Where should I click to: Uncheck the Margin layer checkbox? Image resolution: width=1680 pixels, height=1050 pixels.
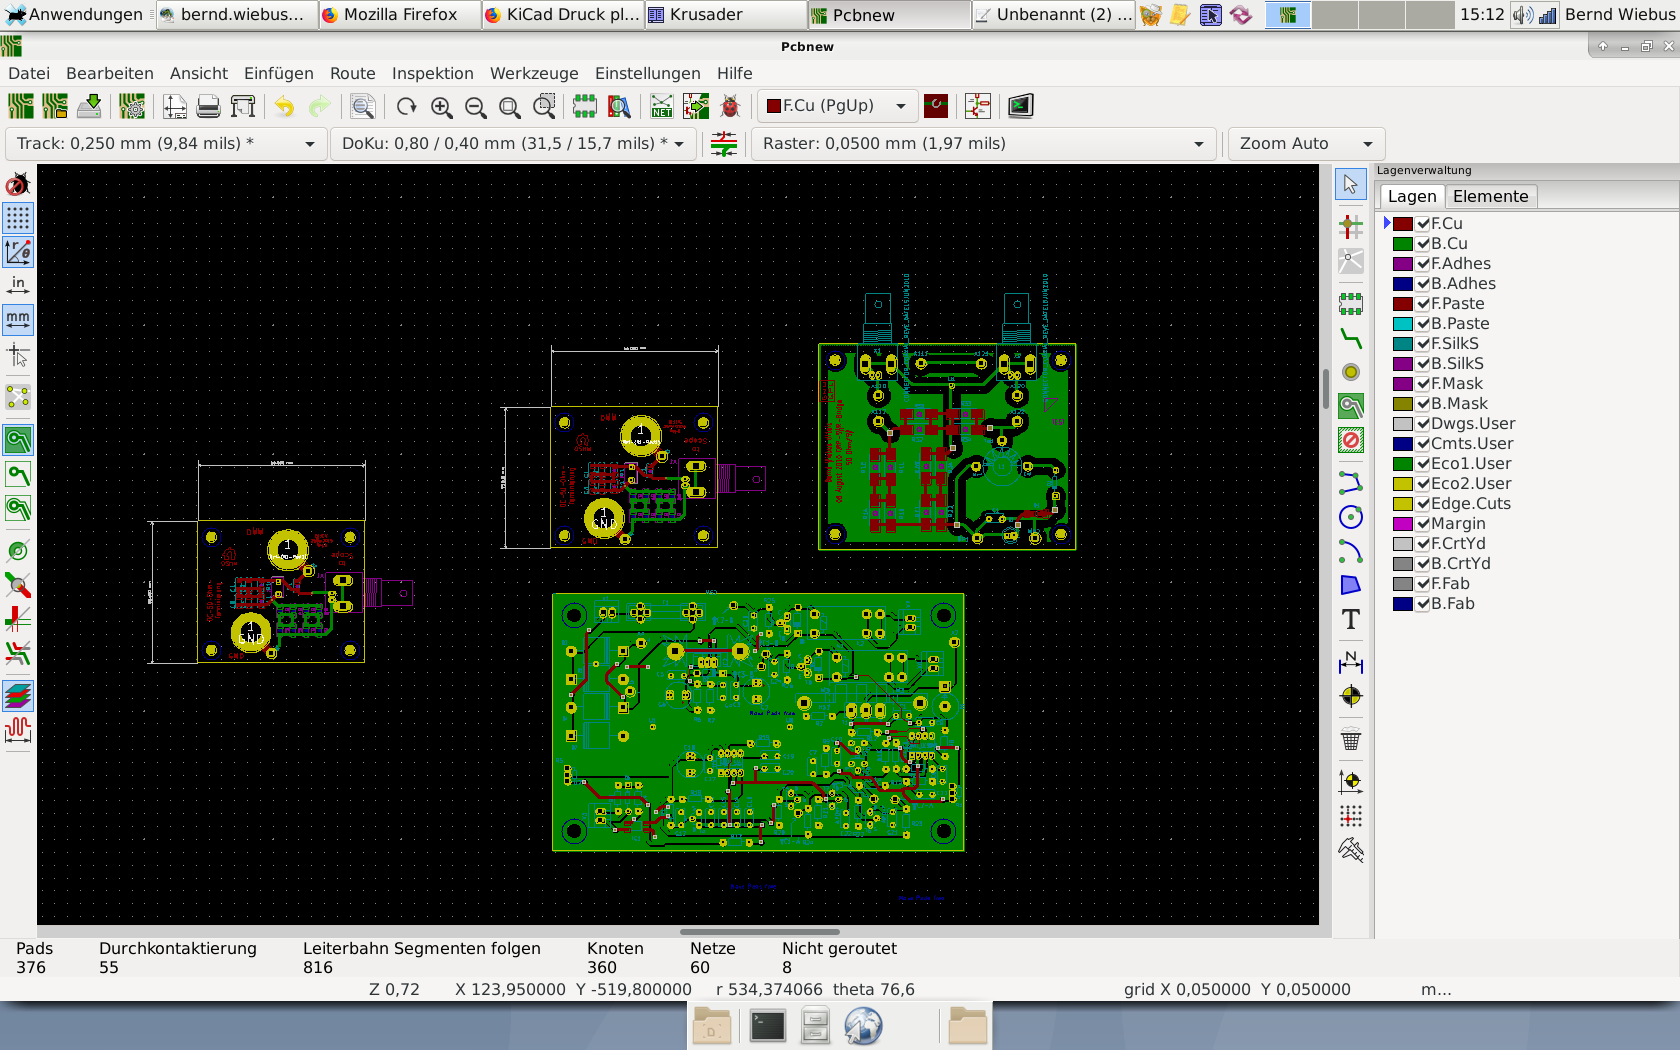click(1423, 524)
